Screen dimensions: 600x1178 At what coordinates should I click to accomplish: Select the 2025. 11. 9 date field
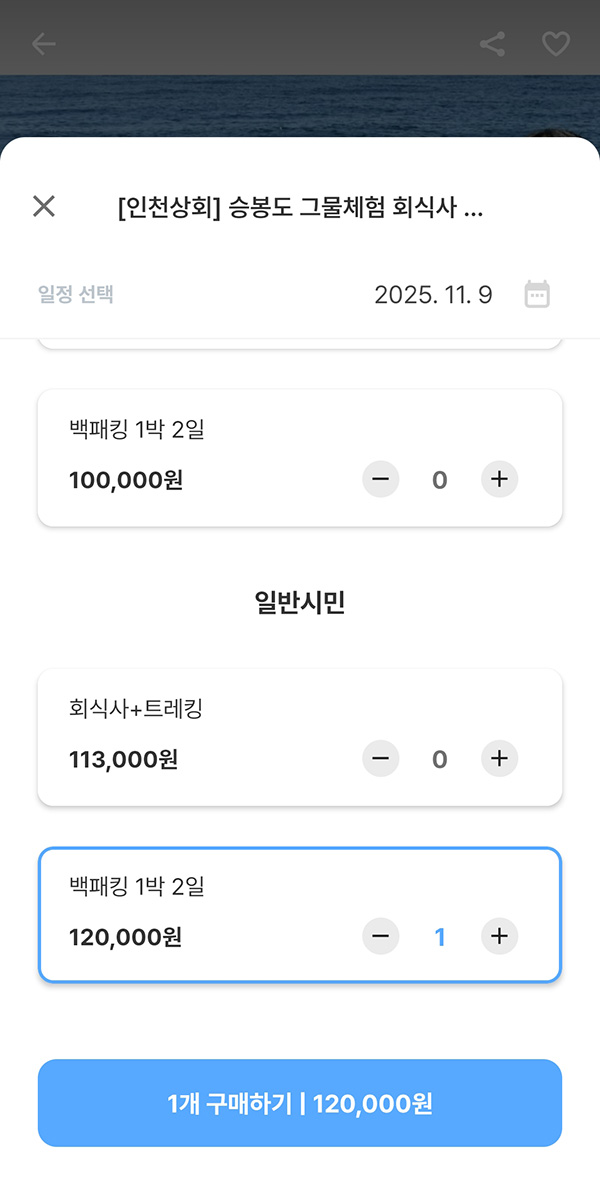tap(433, 295)
